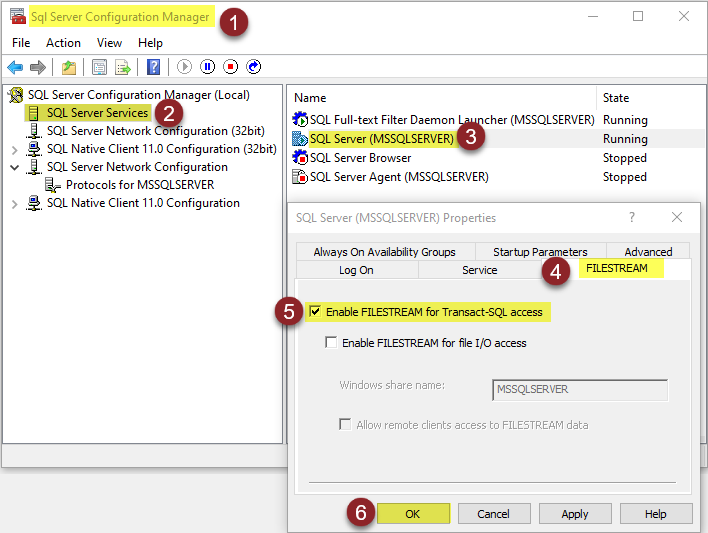Open the Action menu
This screenshot has height=533, width=708.
(63, 43)
